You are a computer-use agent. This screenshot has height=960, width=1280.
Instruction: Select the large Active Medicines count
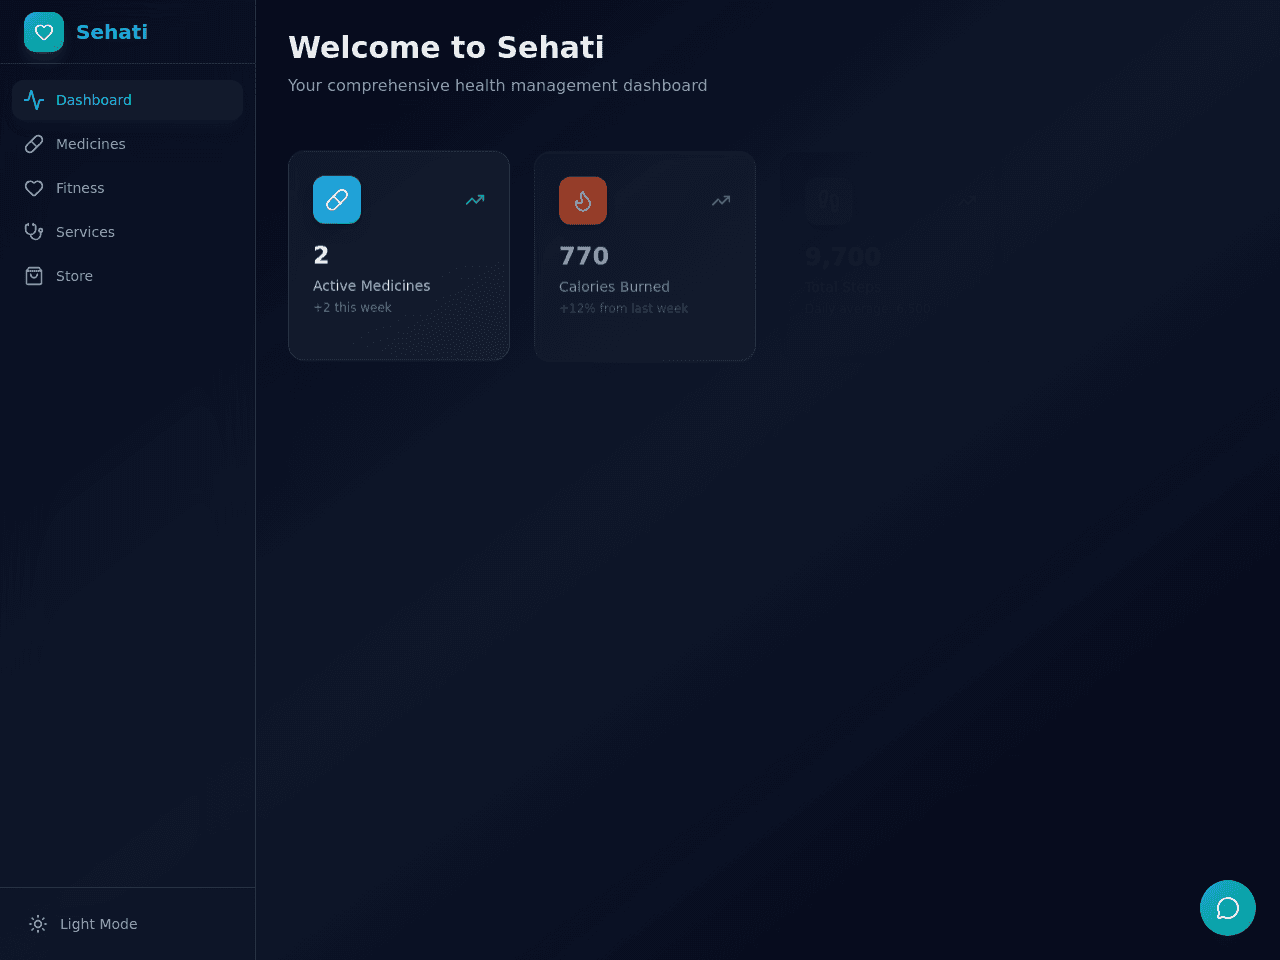(321, 255)
